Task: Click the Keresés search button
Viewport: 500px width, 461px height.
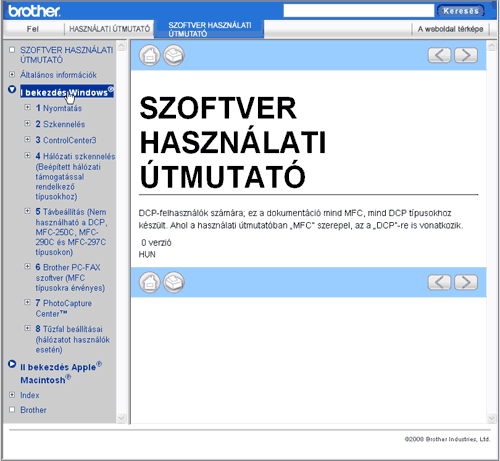Action: click(x=461, y=11)
